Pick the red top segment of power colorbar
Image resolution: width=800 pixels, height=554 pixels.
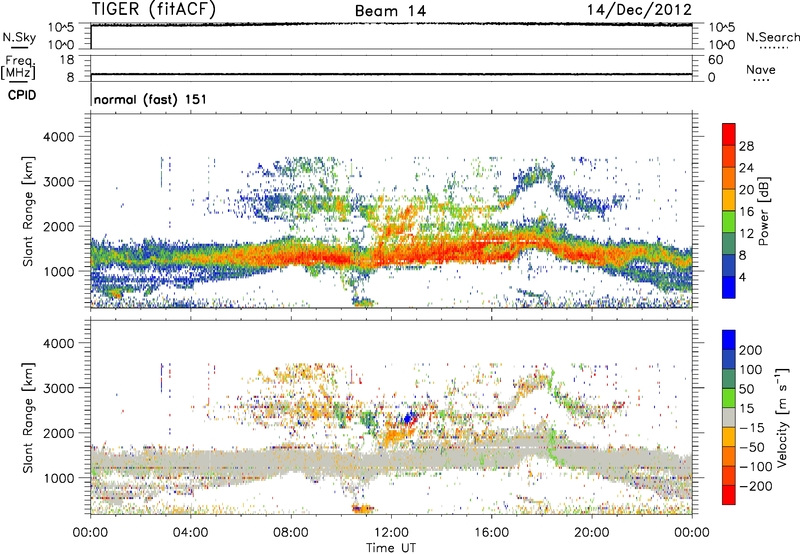click(729, 134)
